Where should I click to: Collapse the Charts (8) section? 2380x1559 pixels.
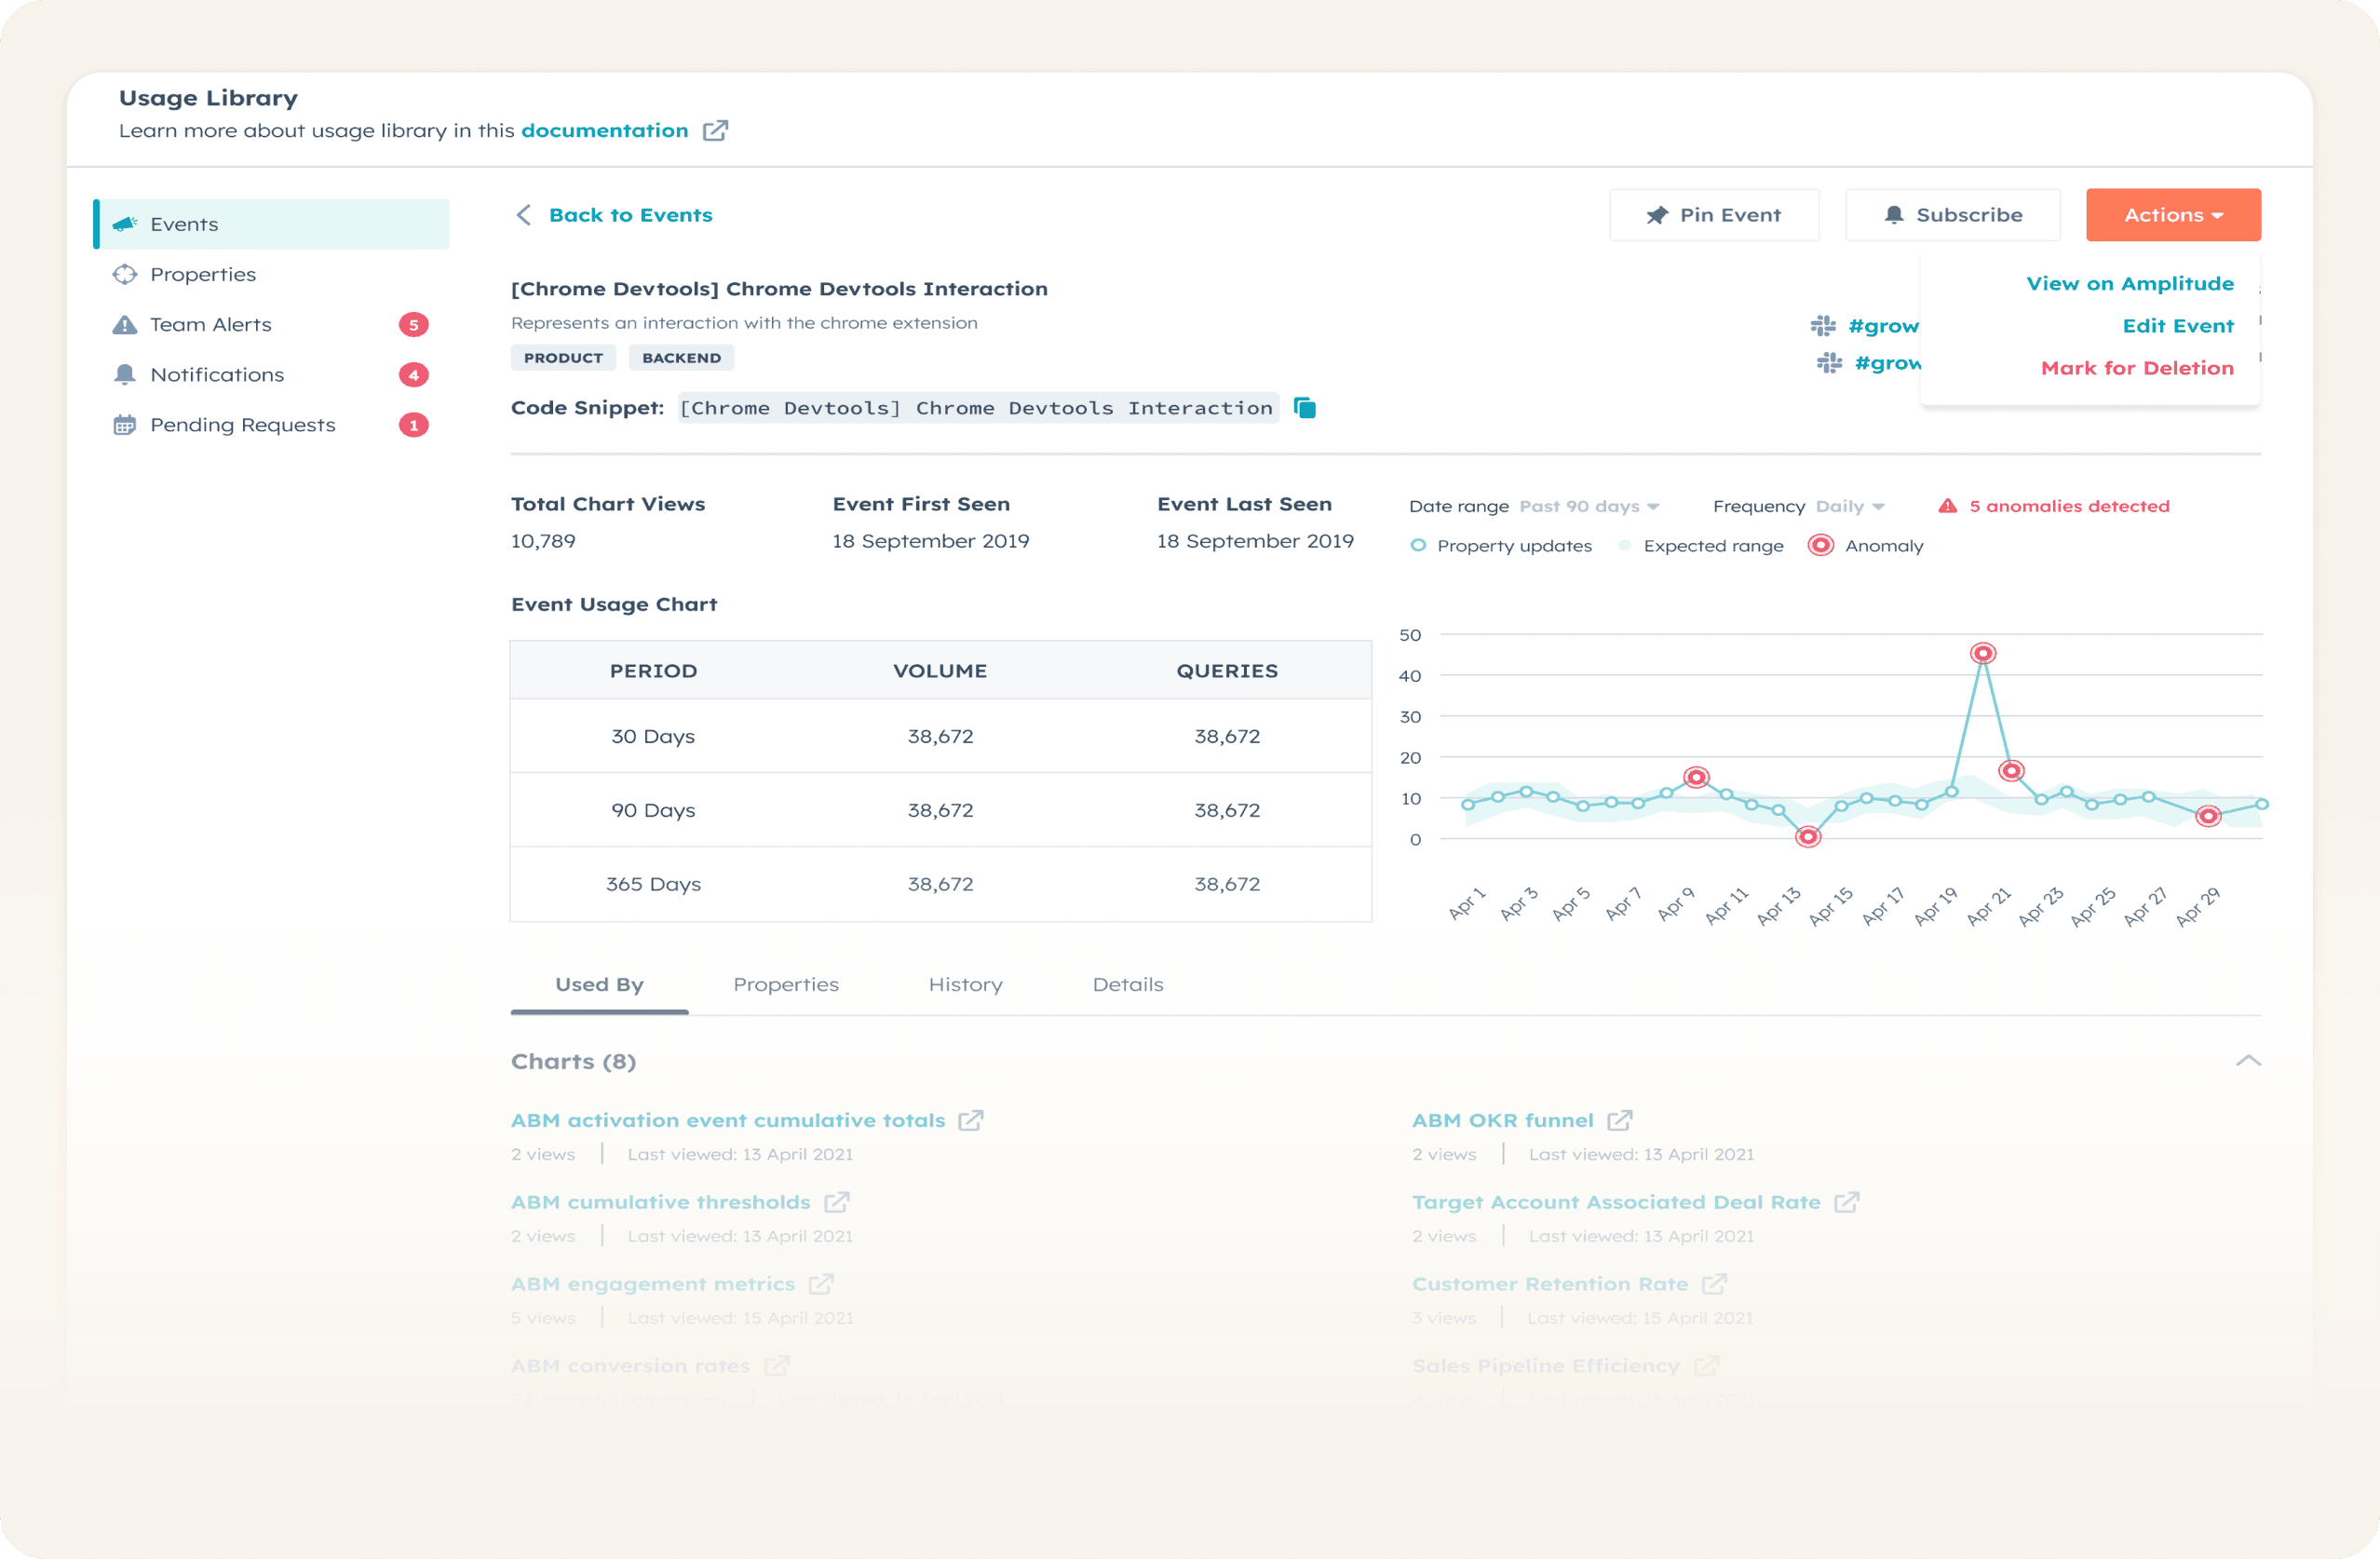click(x=2248, y=1061)
